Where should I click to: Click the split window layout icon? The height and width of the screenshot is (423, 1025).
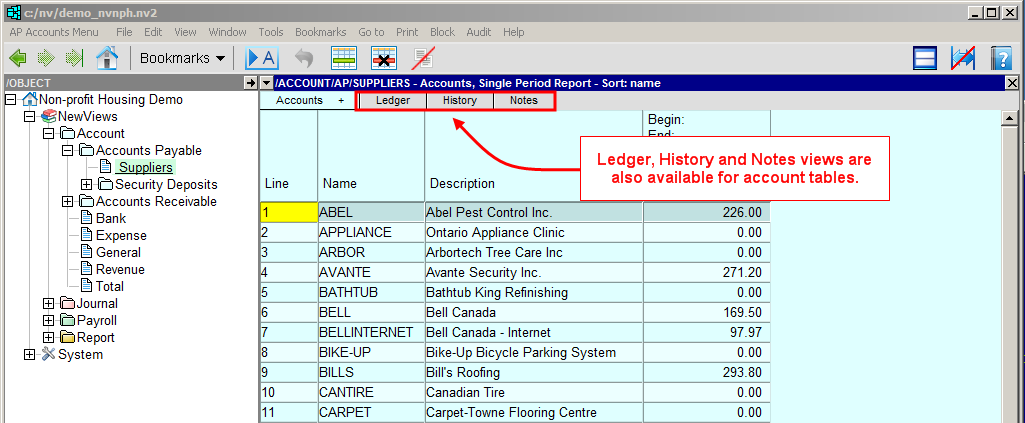[x=925, y=58]
